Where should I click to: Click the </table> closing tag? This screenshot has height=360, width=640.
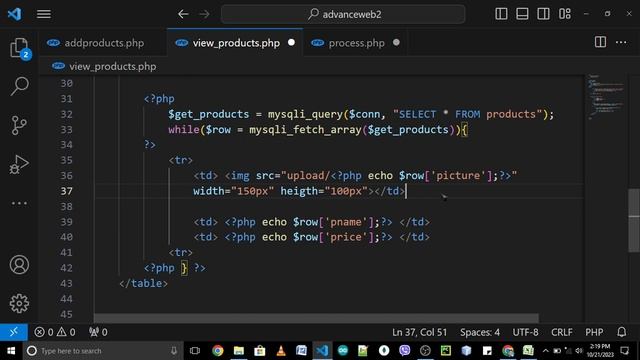(143, 283)
